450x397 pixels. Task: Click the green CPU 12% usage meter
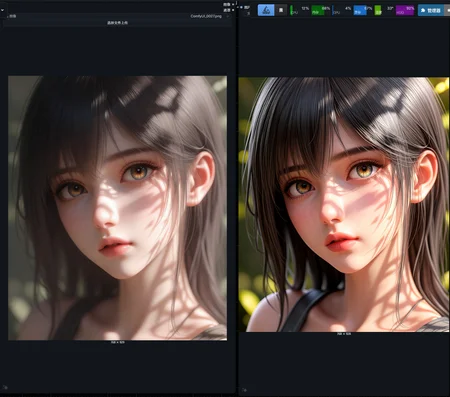coord(300,10)
